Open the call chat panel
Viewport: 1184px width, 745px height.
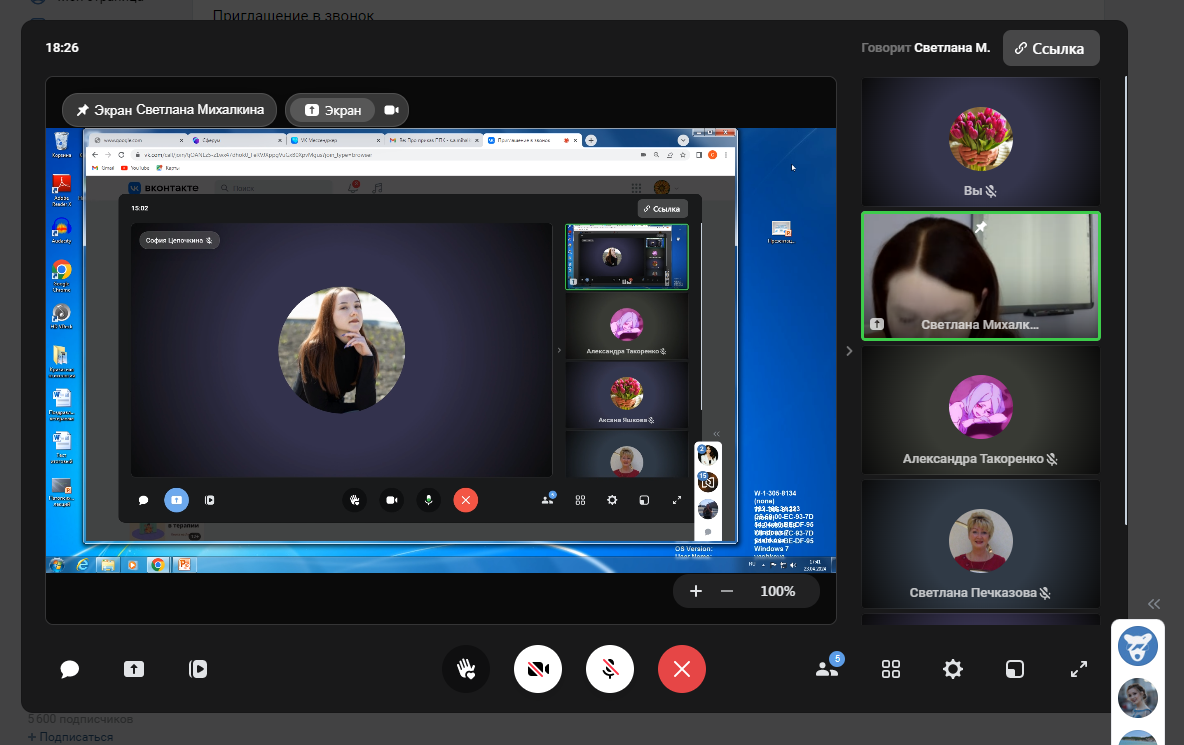tap(69, 670)
